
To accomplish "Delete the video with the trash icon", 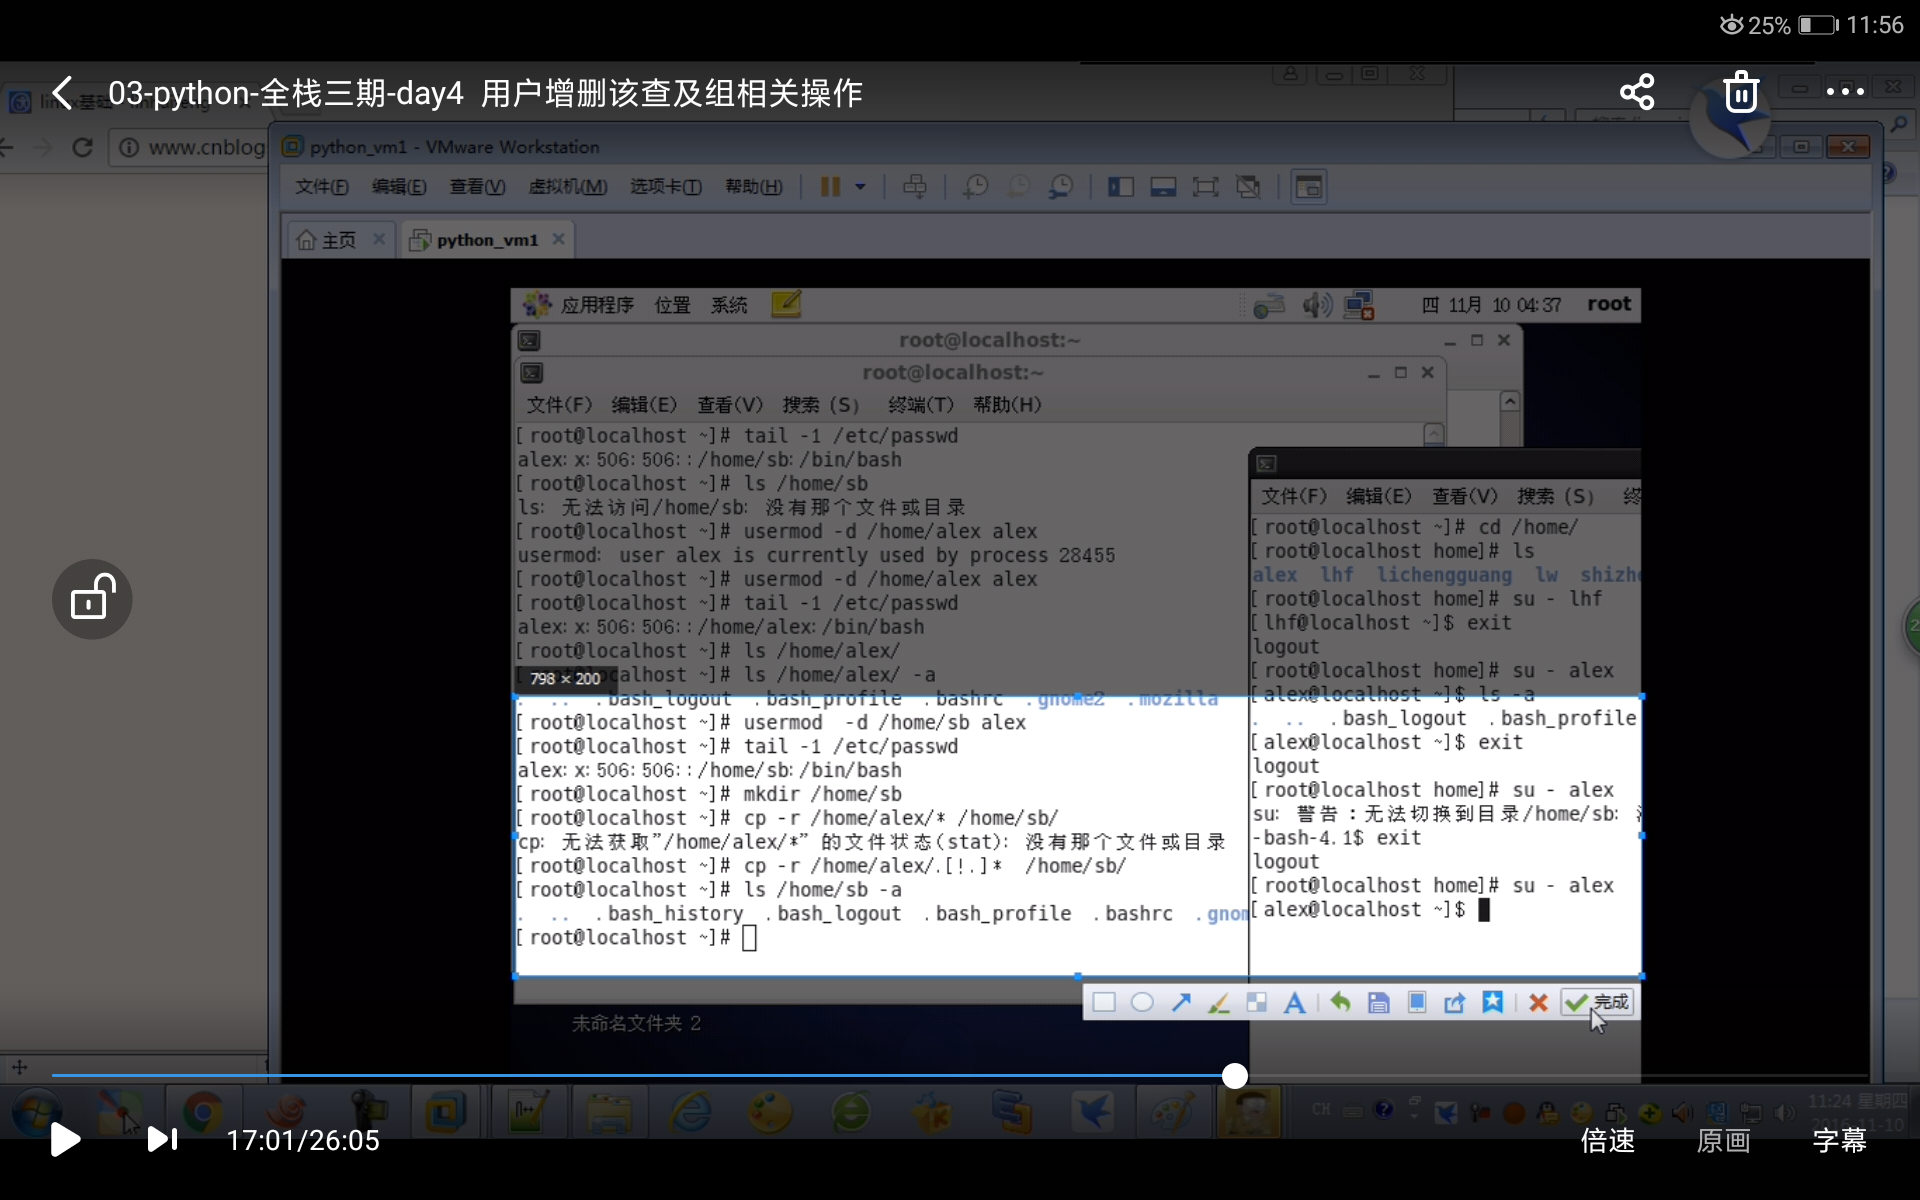I will point(1741,92).
